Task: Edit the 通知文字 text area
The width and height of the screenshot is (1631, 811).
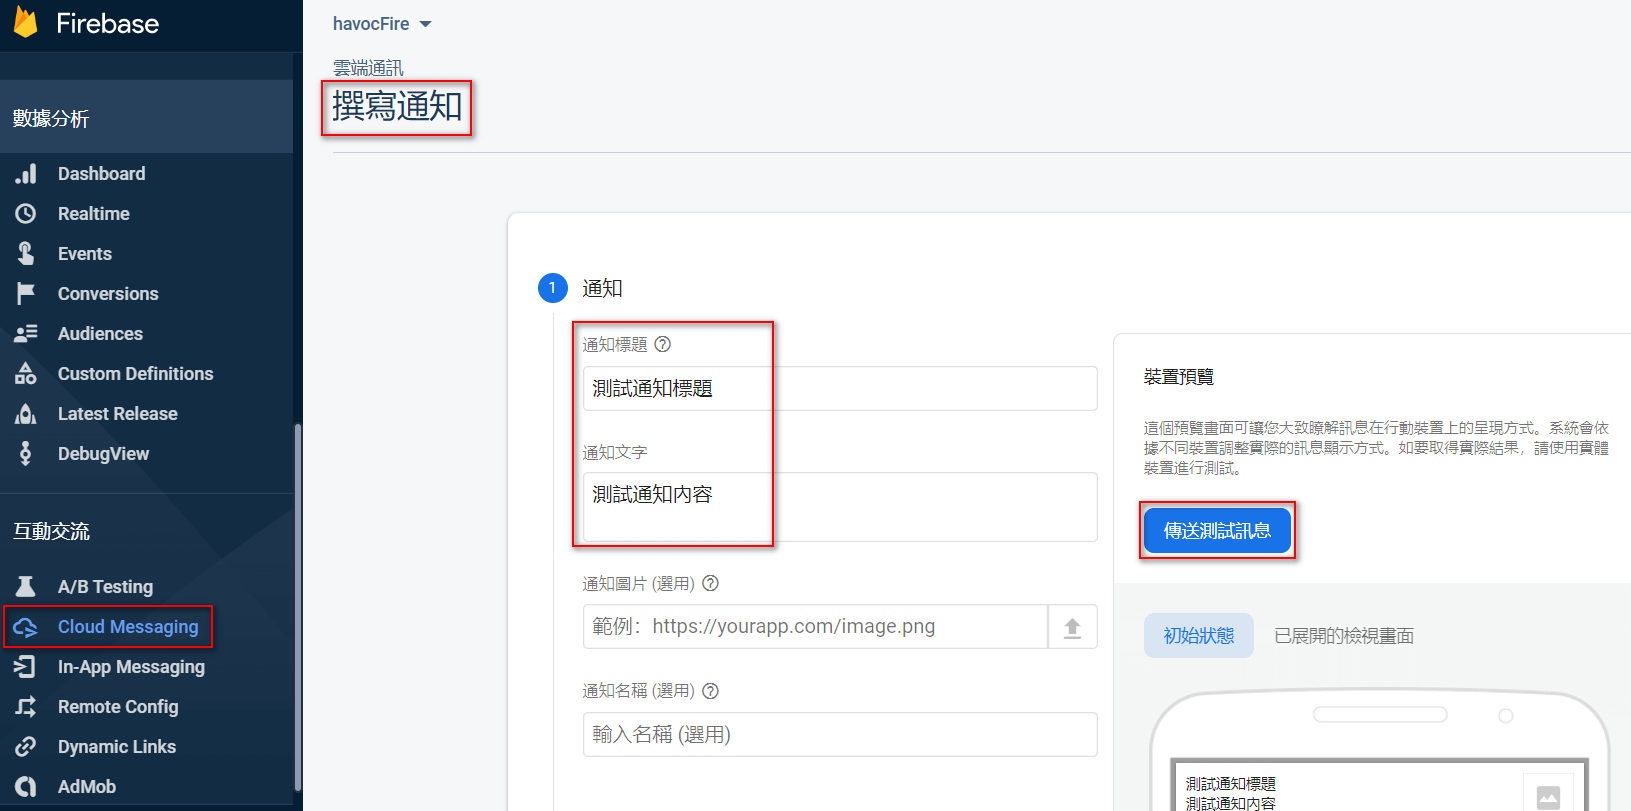Action: (840, 507)
